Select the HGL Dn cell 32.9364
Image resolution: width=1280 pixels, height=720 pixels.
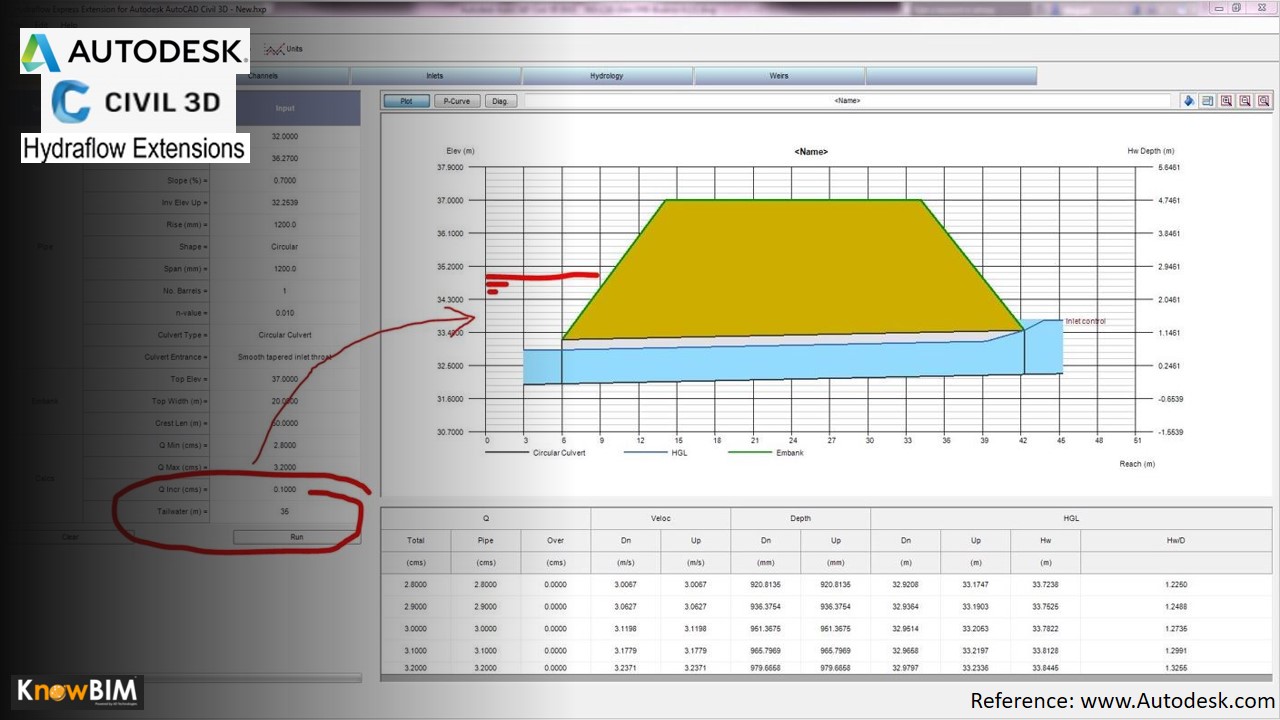[905, 607]
